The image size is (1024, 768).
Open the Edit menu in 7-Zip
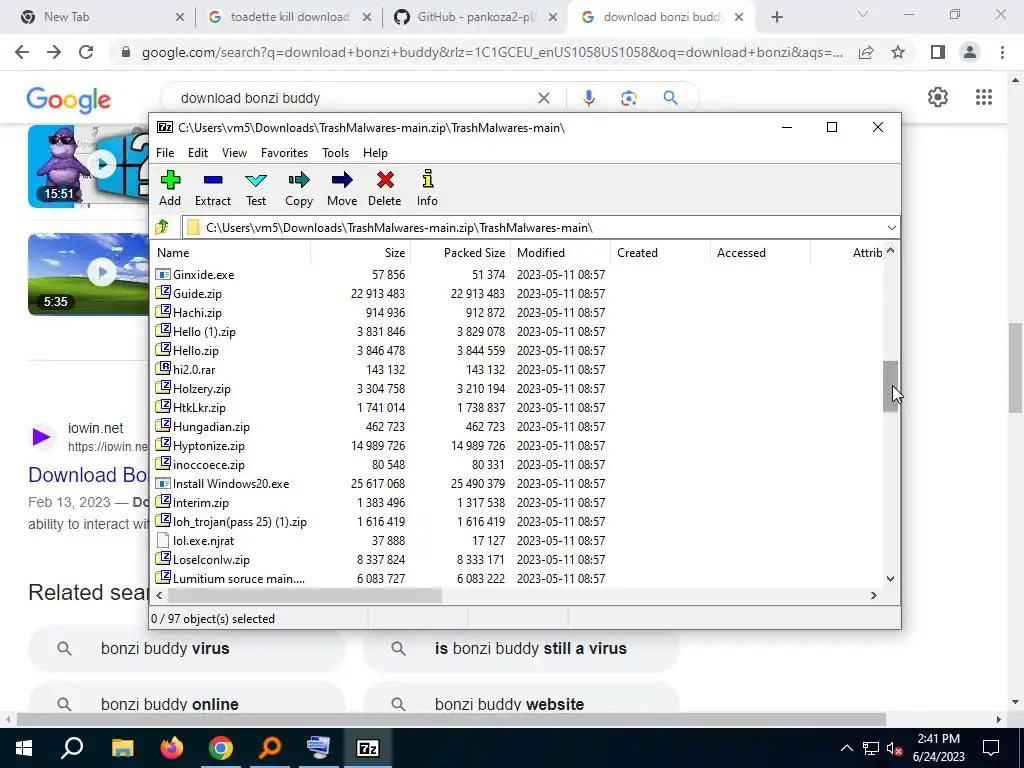click(x=198, y=153)
